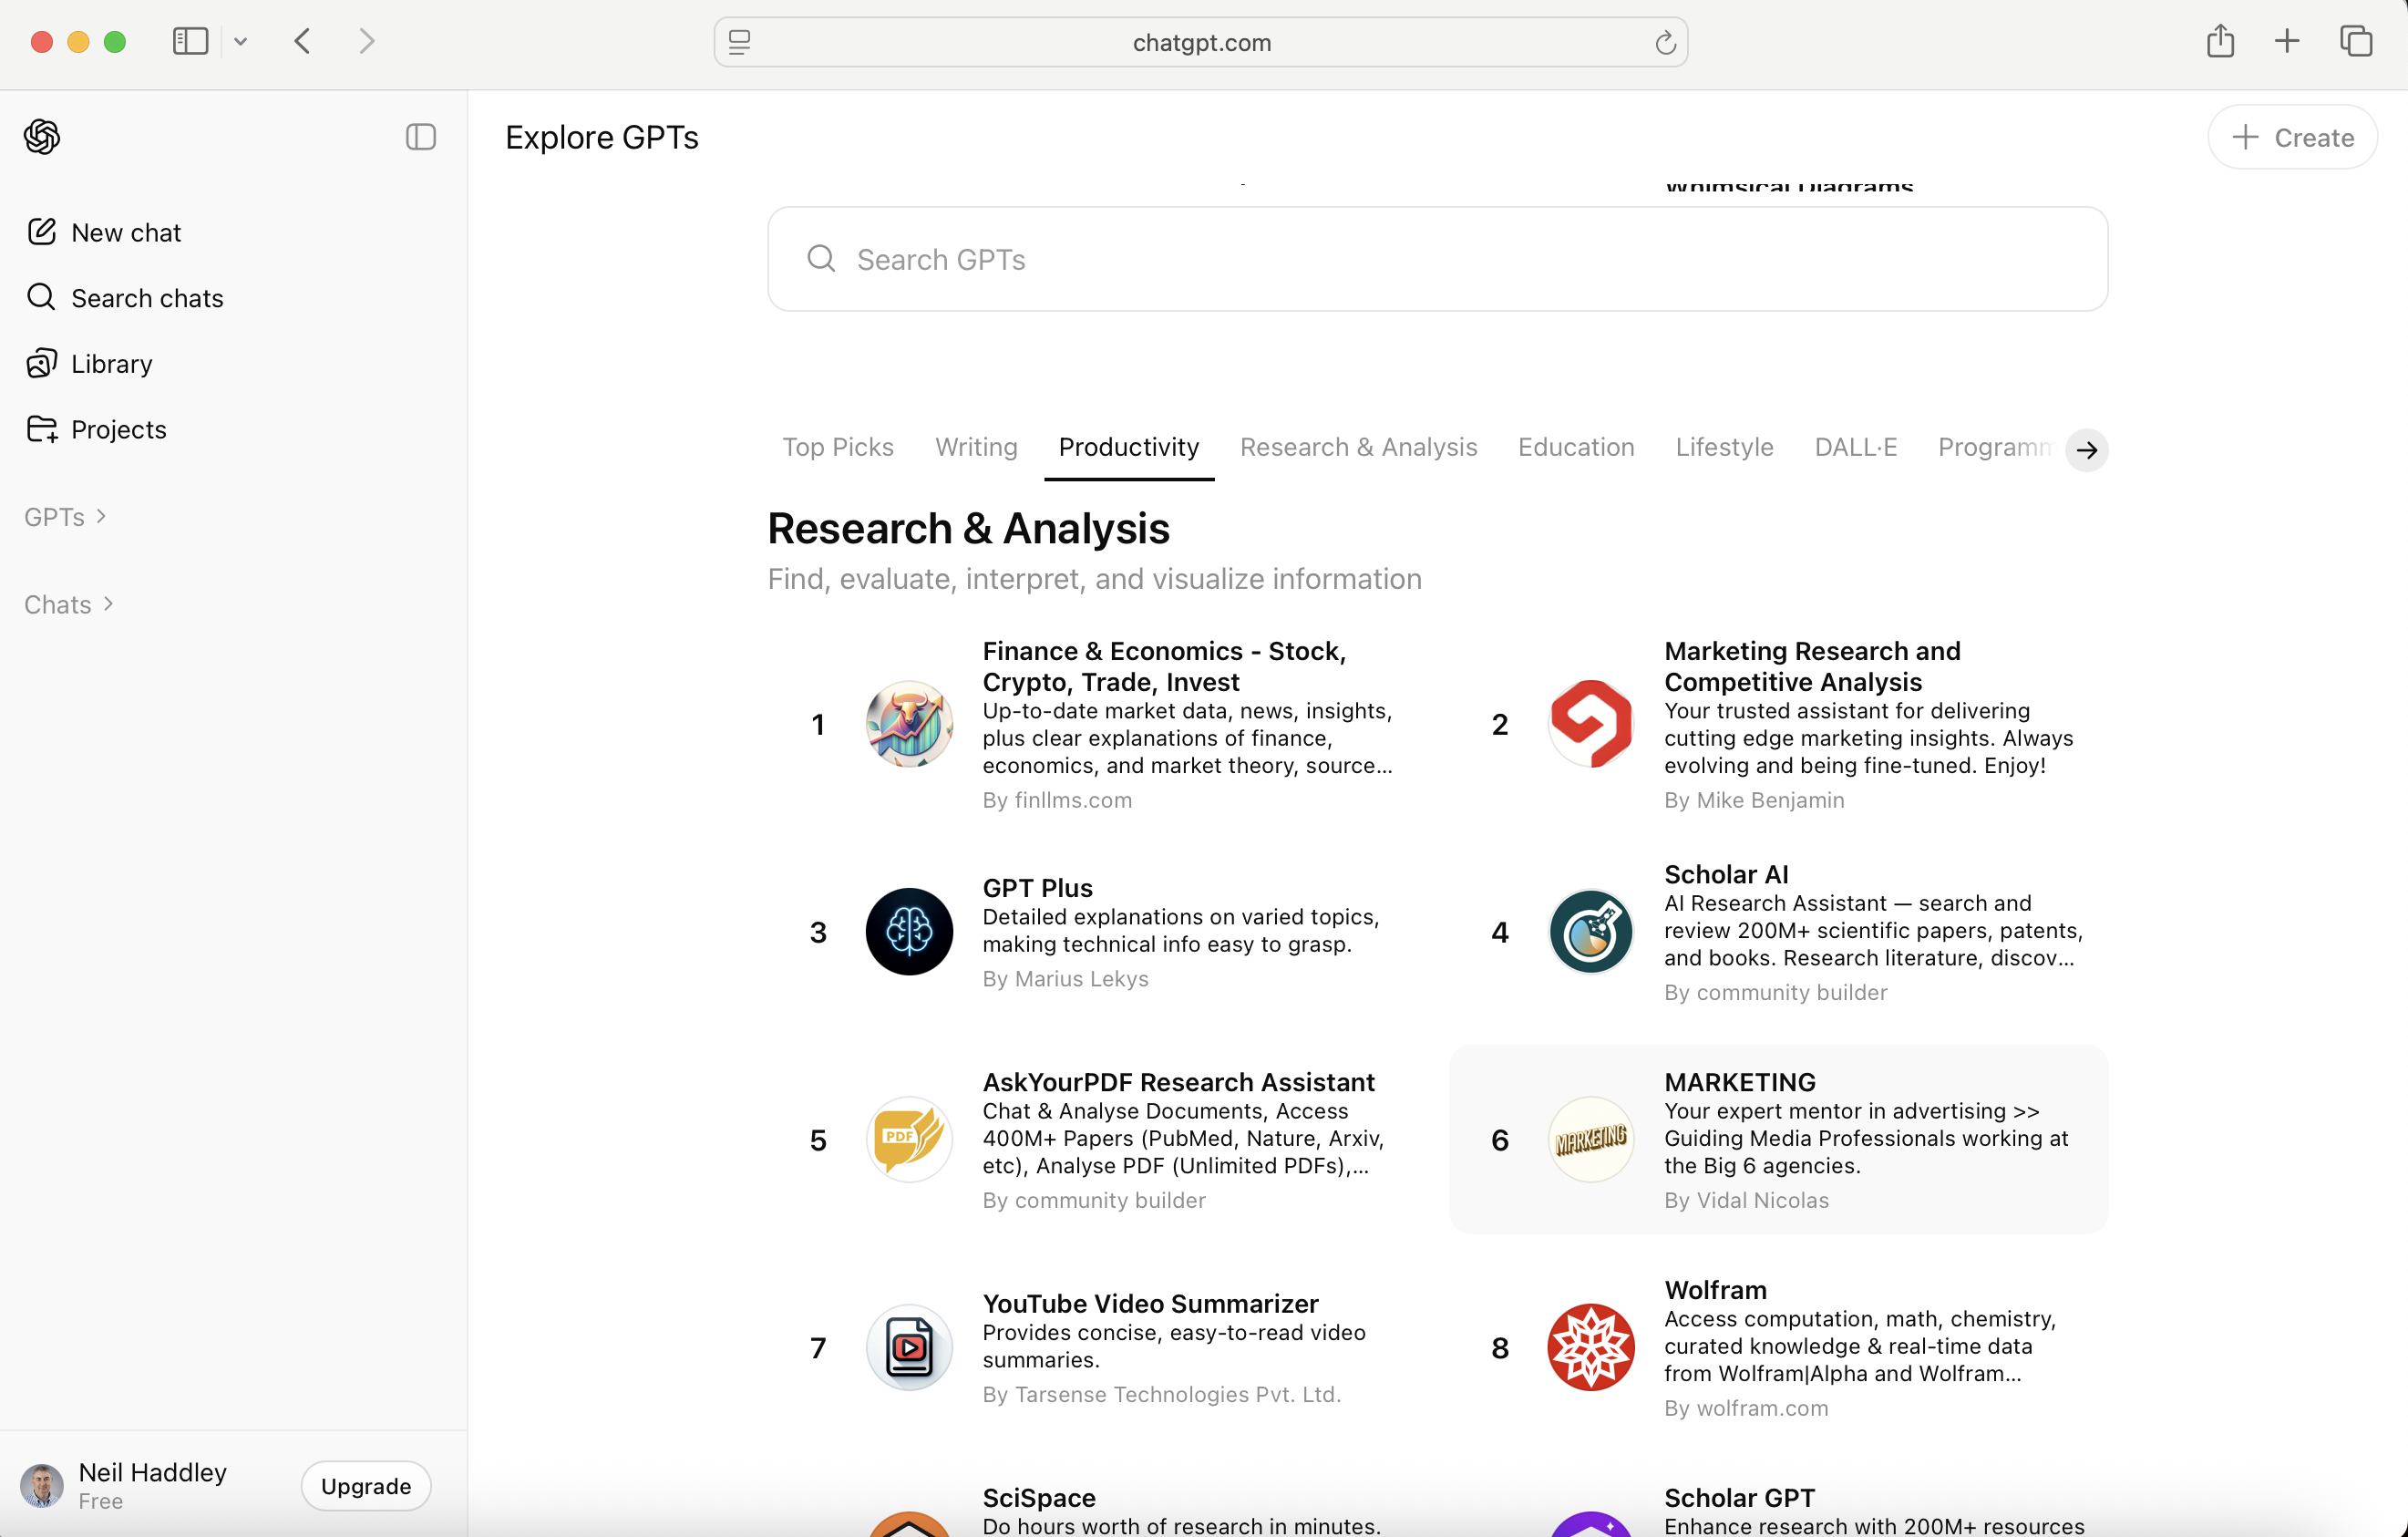Click the Create button

[x=2292, y=137]
